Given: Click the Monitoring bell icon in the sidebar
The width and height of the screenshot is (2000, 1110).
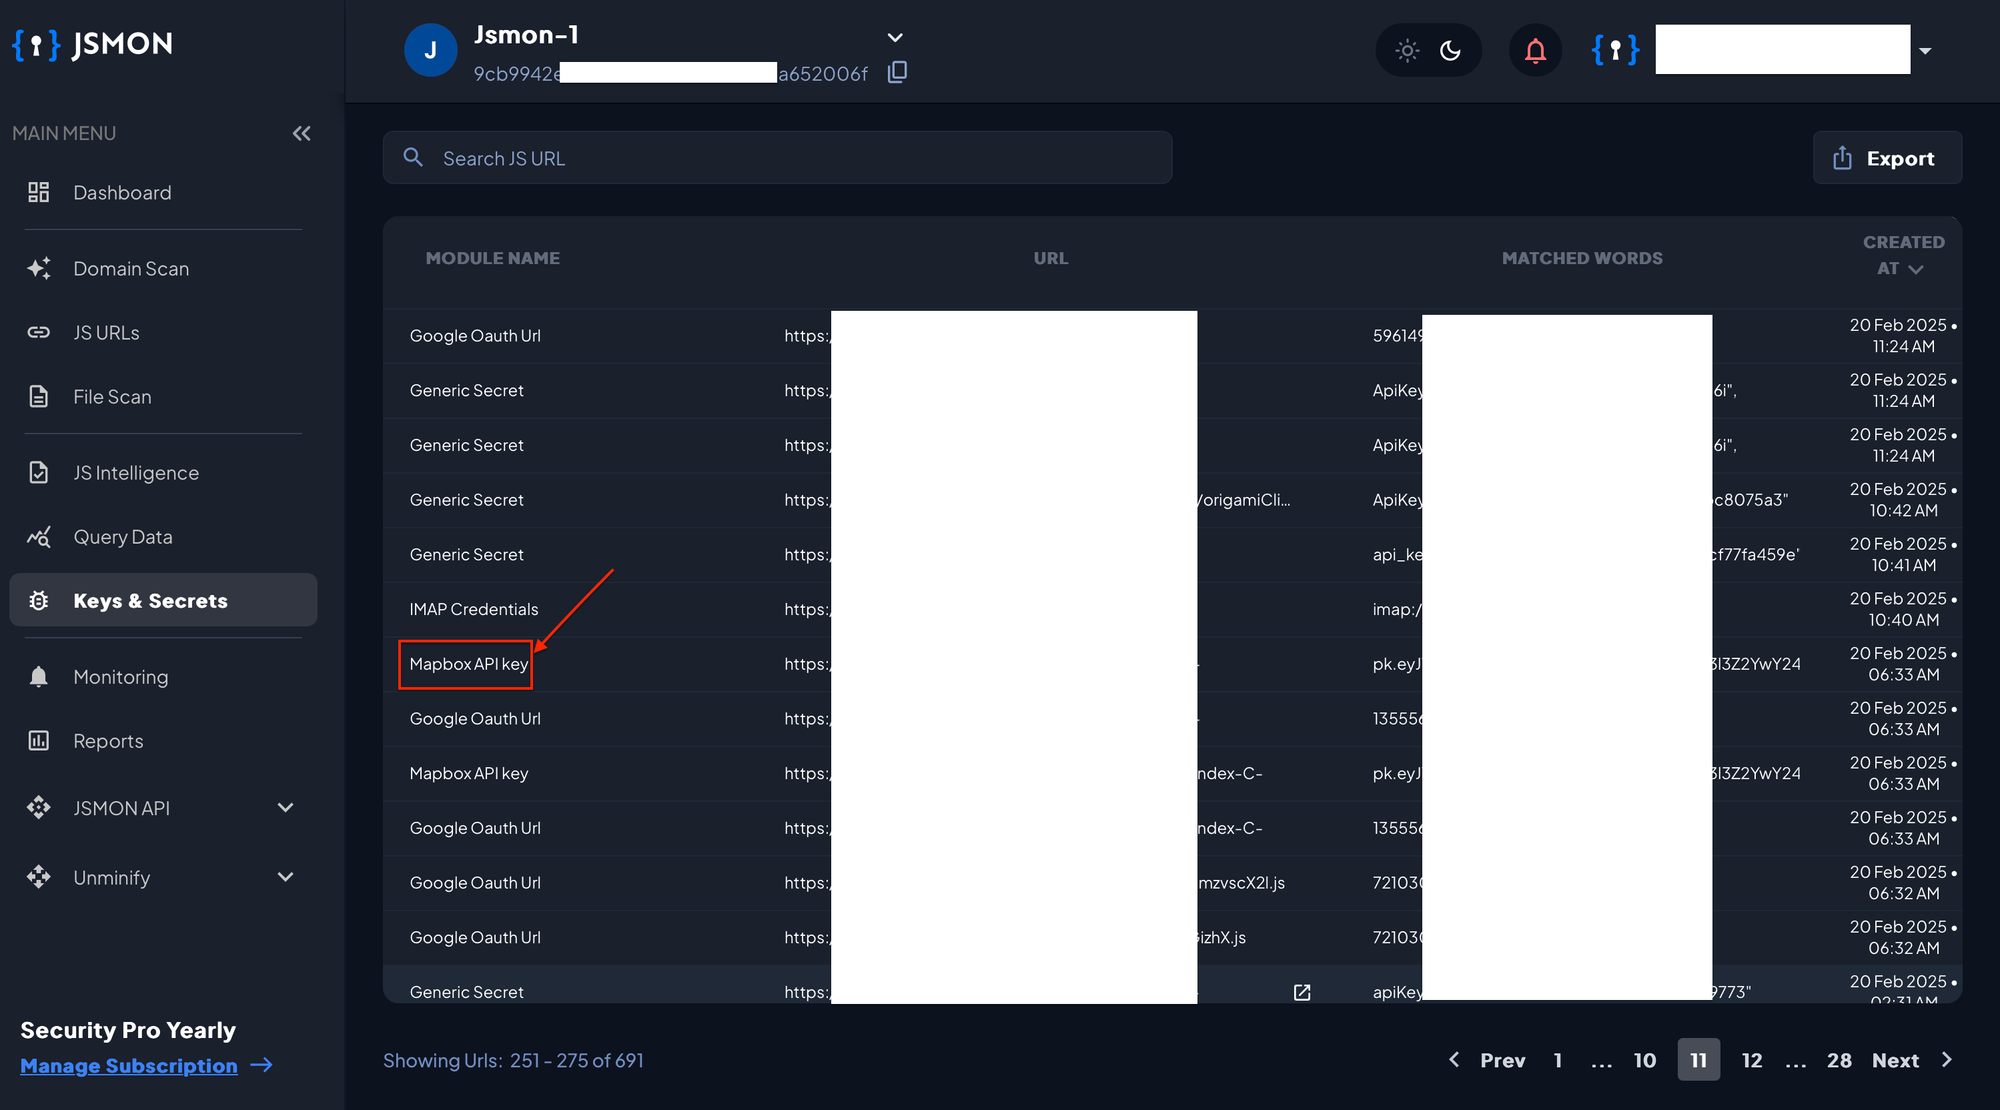Looking at the screenshot, I should (38, 676).
